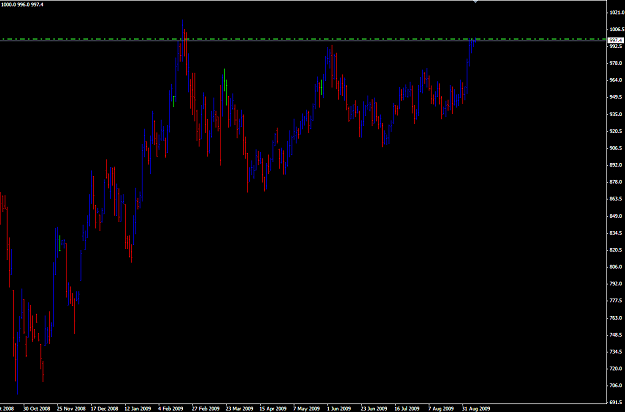Image resolution: width=625 pixels, height=412 pixels.
Task: Click the 734.5 price scale label
Action: click(x=616, y=352)
